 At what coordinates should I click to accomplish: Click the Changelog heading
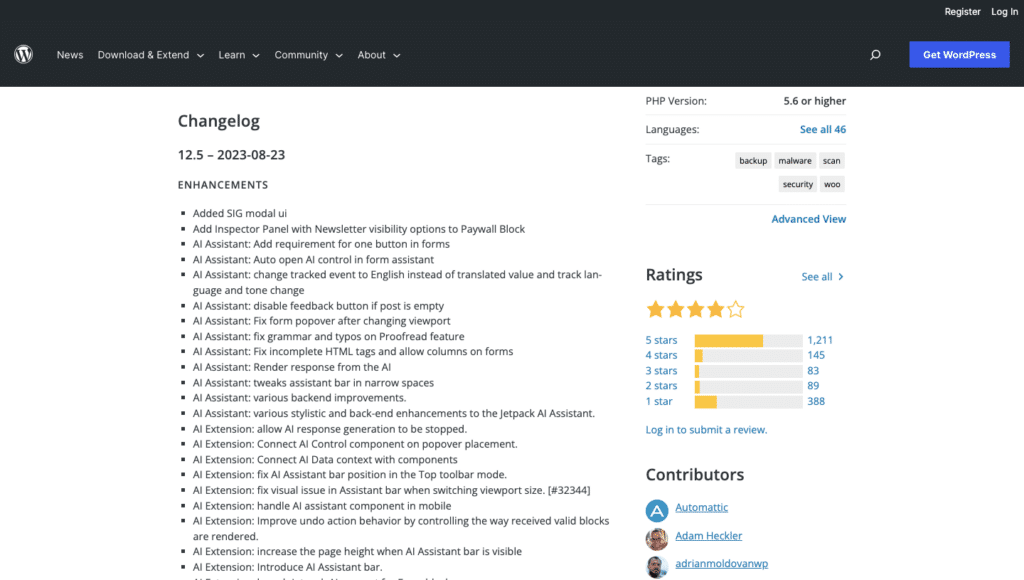click(219, 121)
